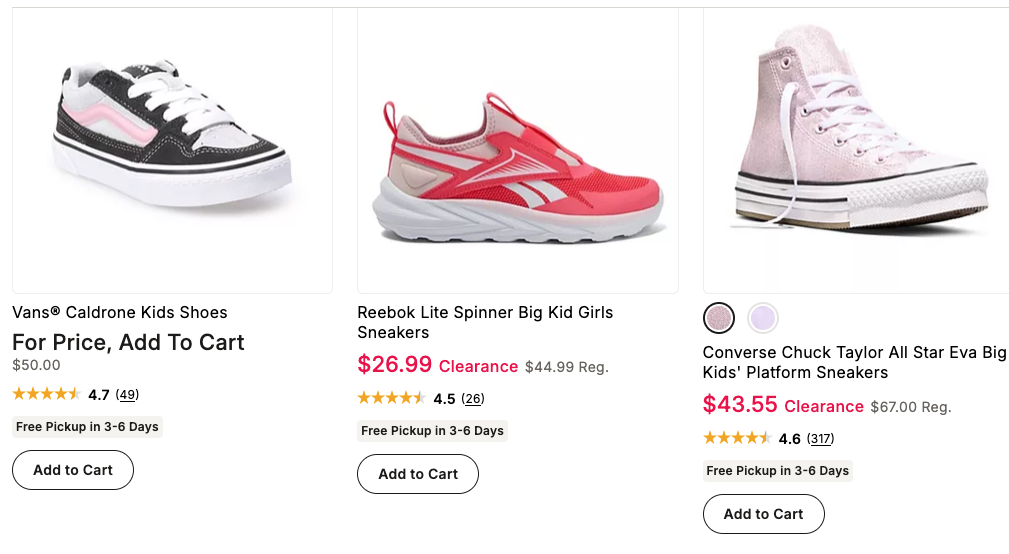Screen dimensions: 1009x554
Task: Select the lavender color swatch
Action: [763, 318]
